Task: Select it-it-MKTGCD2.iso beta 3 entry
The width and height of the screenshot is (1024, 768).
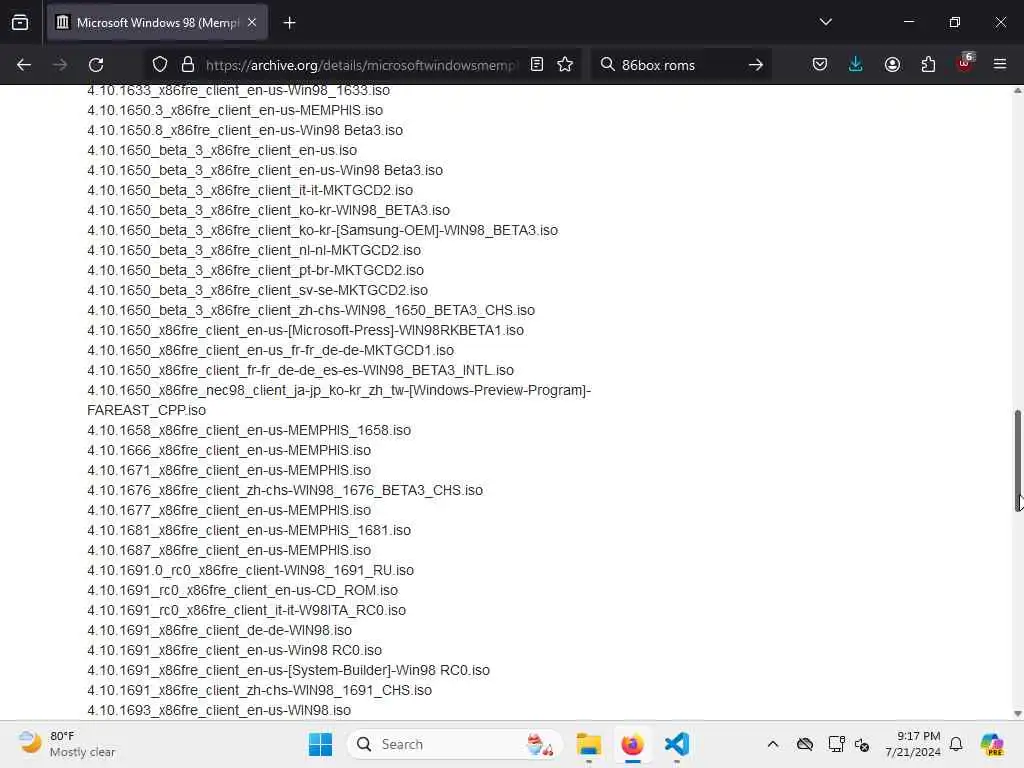Action: click(x=250, y=191)
